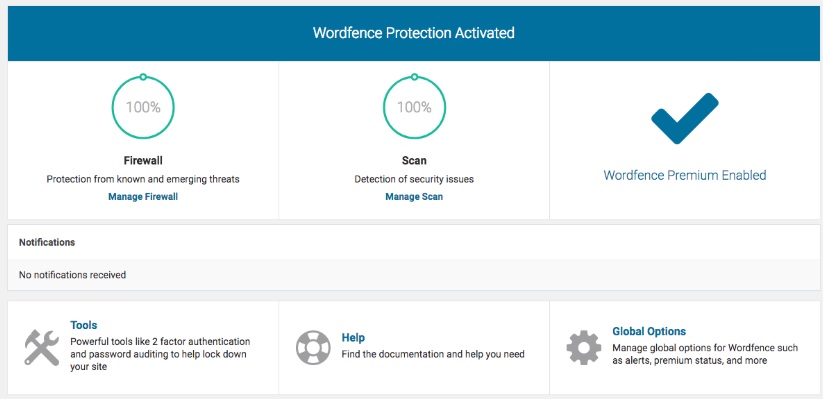The image size is (823, 399).
Task: Click the Tools description about 2 factor authentication
Action: click(160, 354)
